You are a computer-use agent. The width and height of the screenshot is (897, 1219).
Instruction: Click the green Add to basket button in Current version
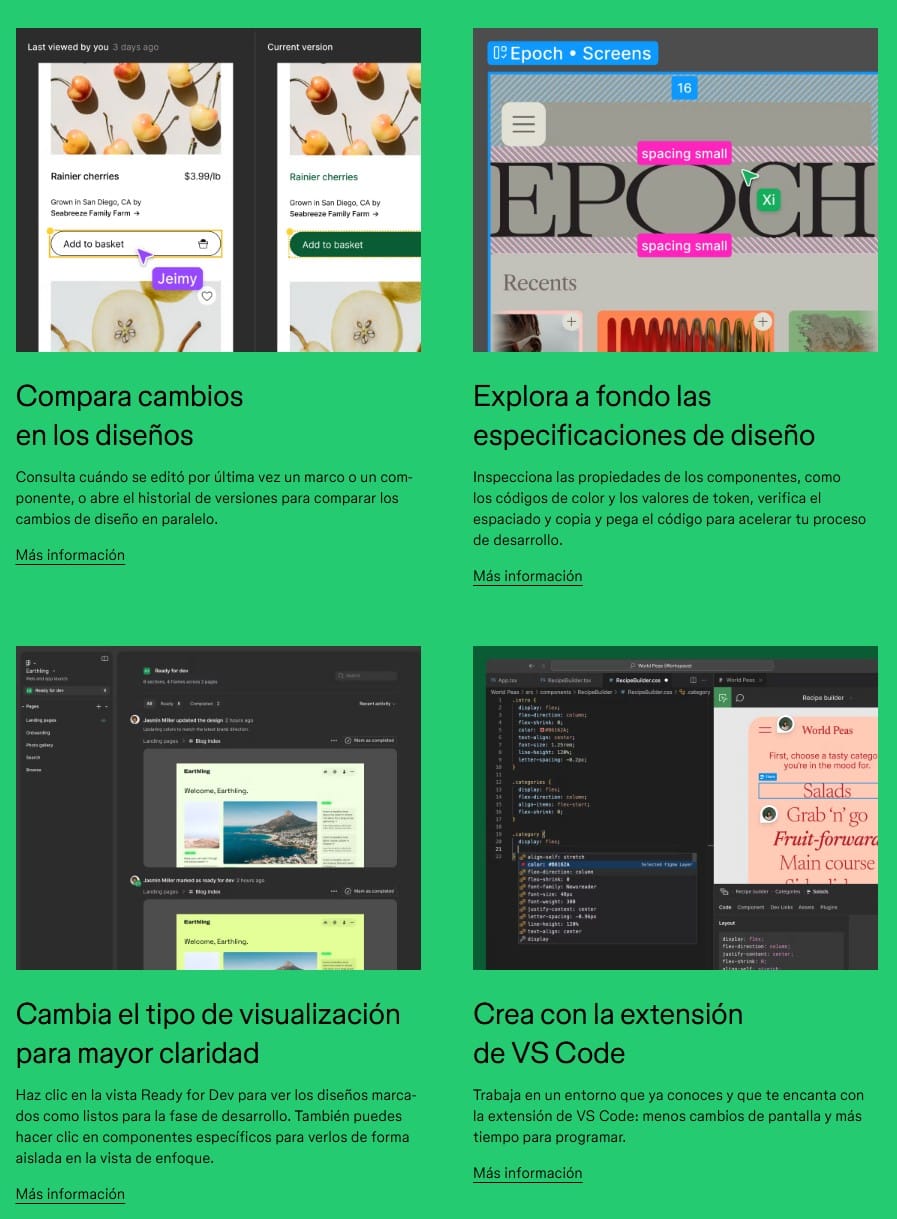coord(355,245)
